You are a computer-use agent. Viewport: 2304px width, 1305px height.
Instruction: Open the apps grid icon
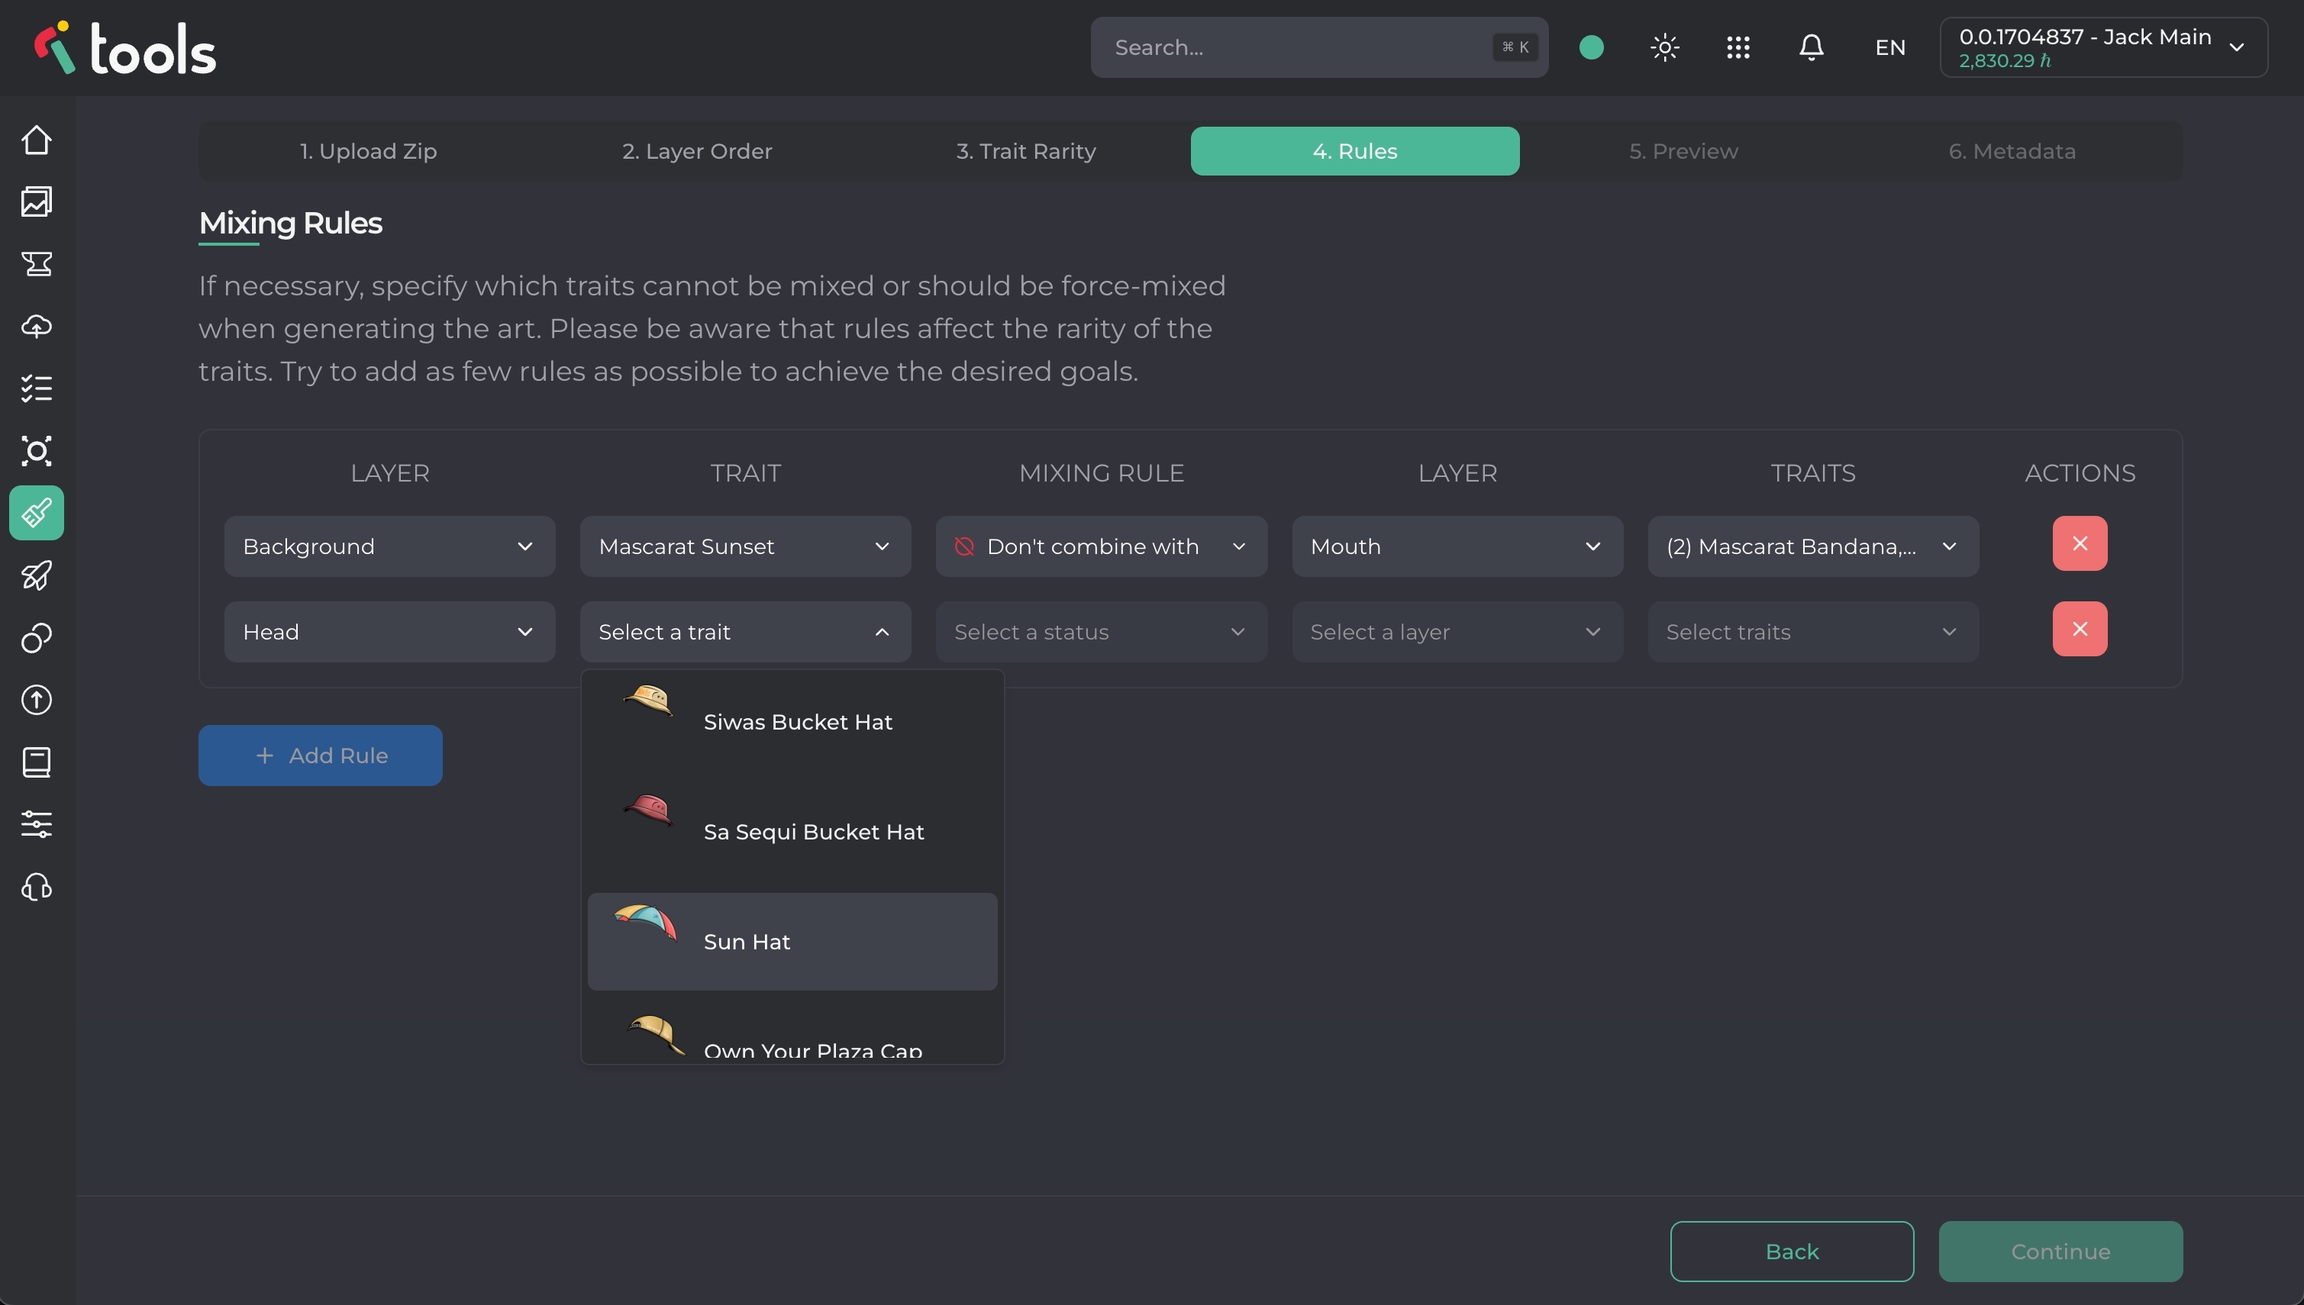click(1738, 47)
